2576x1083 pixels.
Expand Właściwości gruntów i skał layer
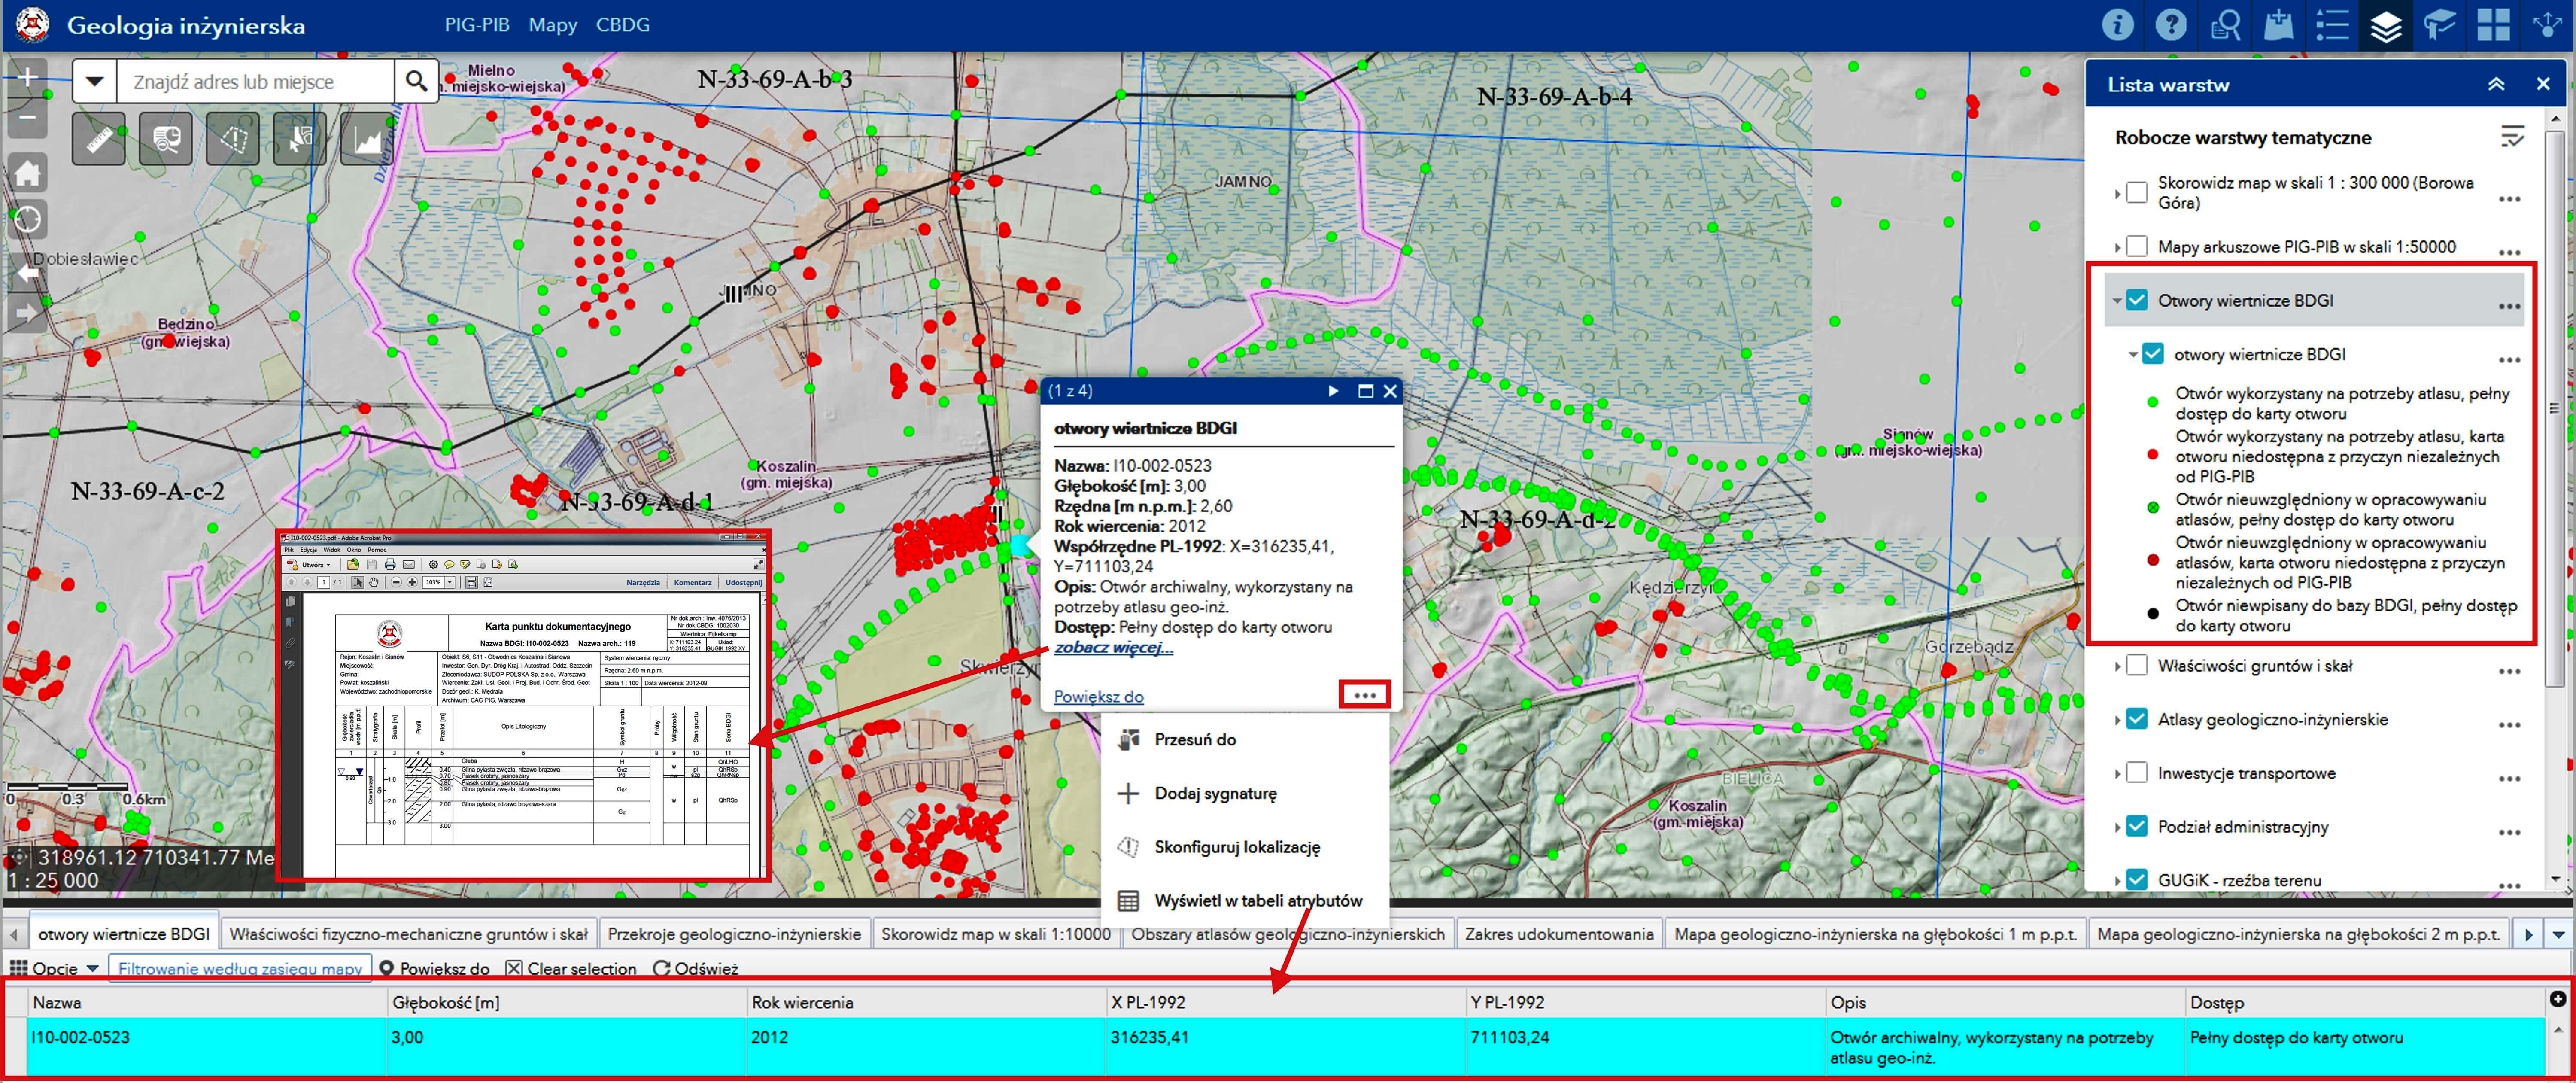click(x=2117, y=666)
